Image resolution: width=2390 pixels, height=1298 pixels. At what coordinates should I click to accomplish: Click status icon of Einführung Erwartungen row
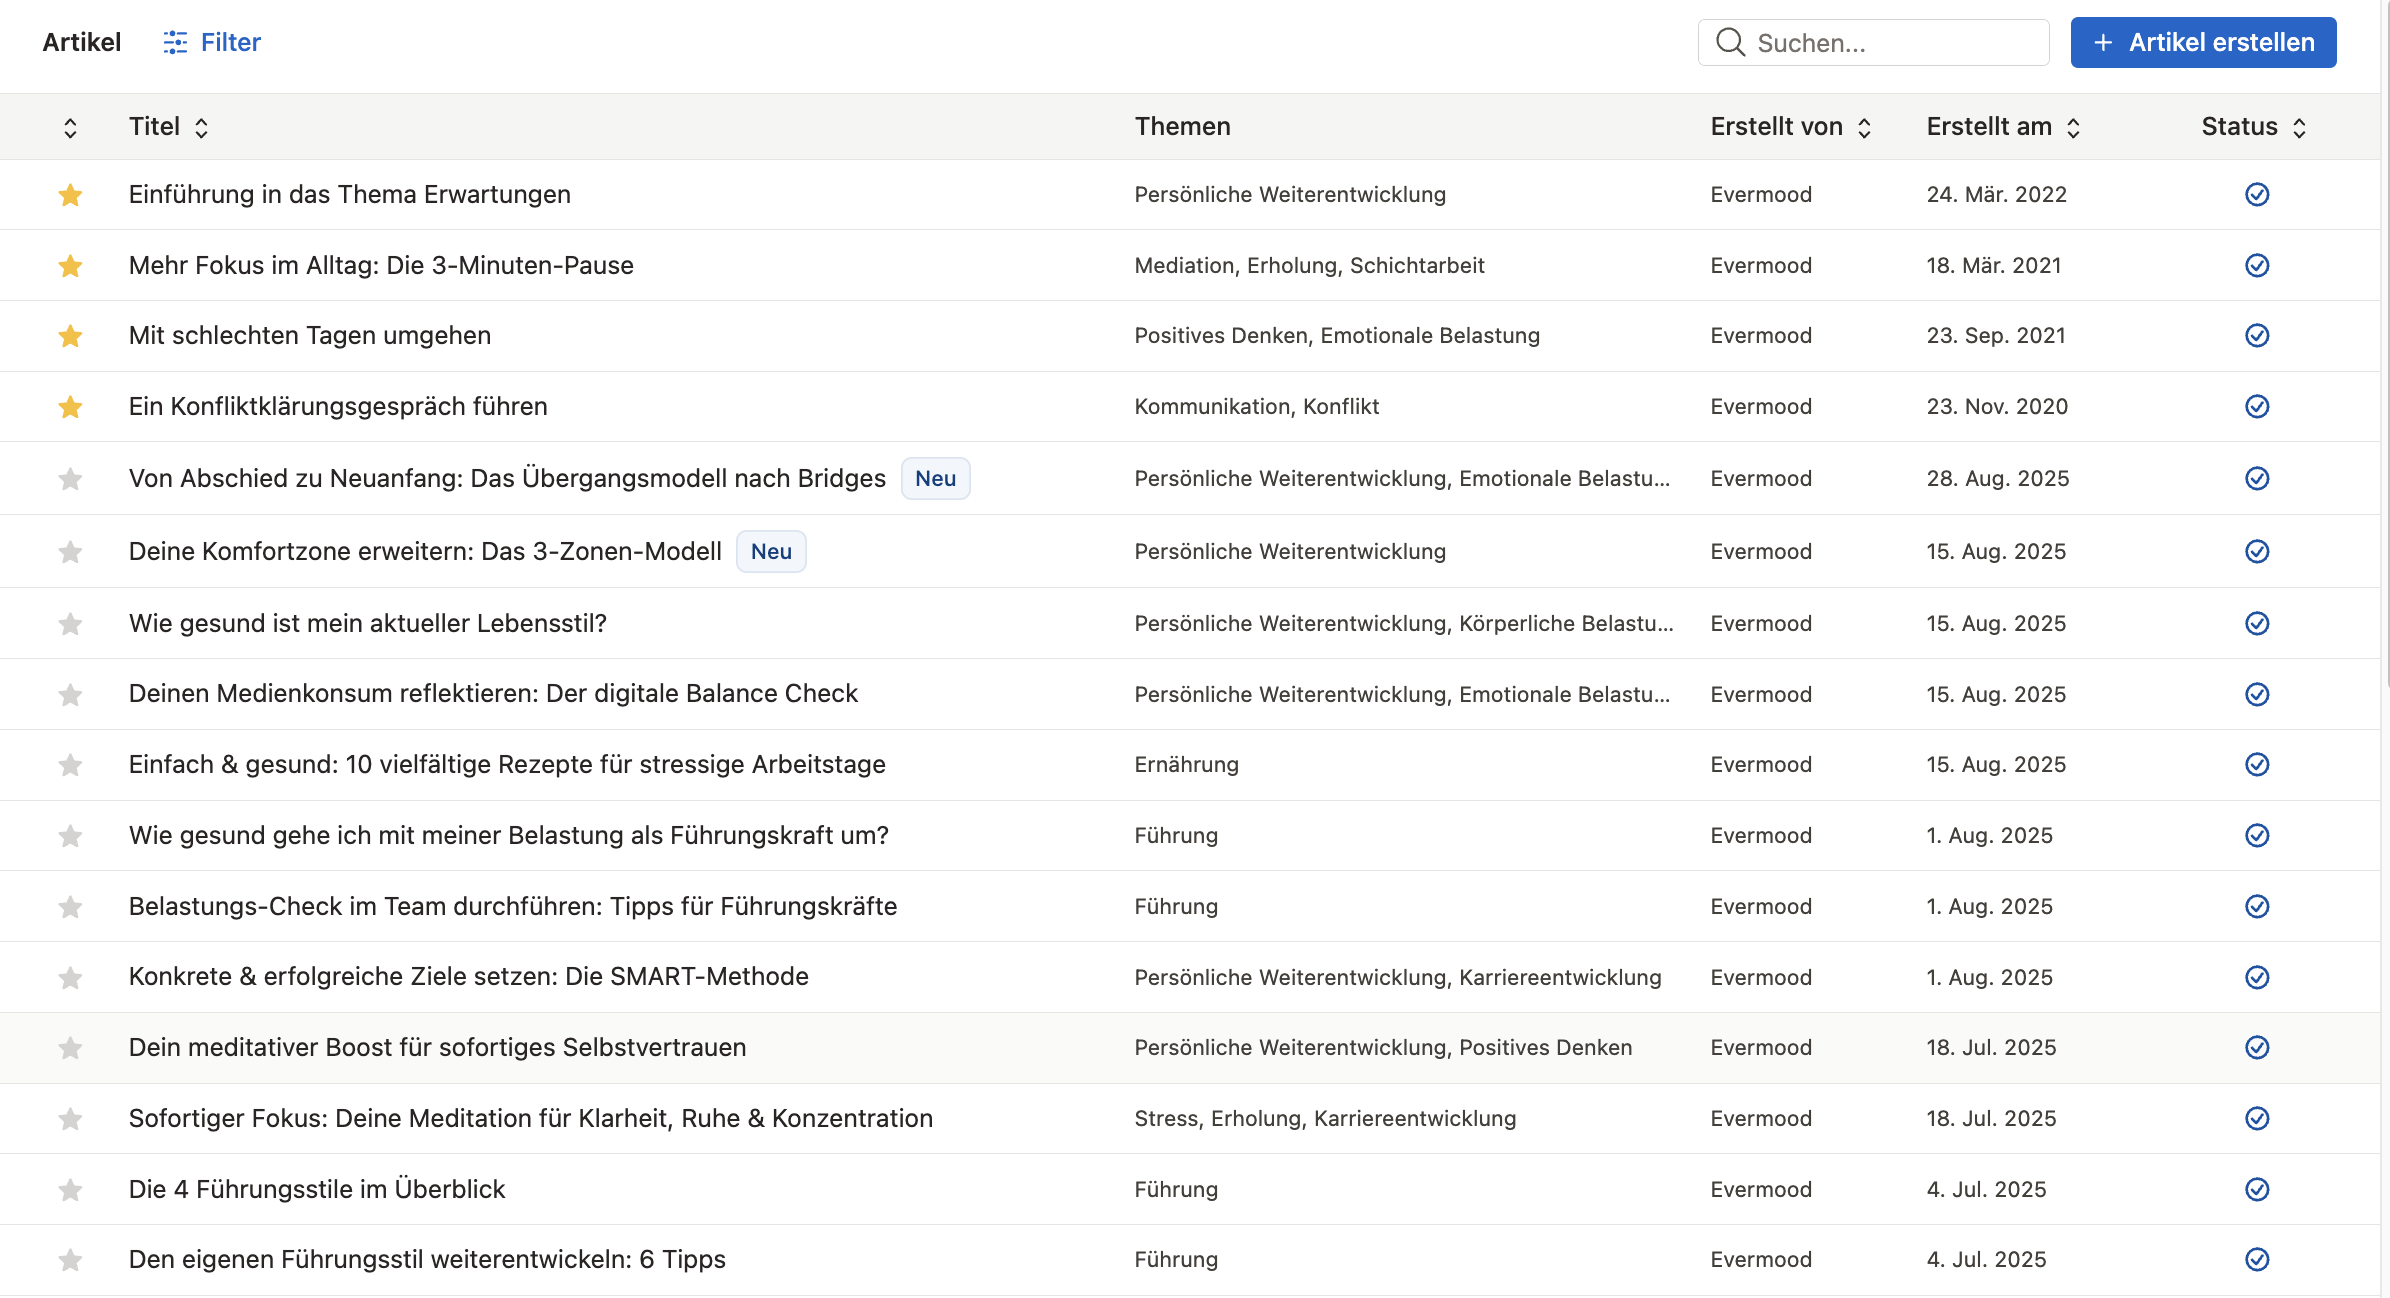pyautogui.click(x=2256, y=194)
